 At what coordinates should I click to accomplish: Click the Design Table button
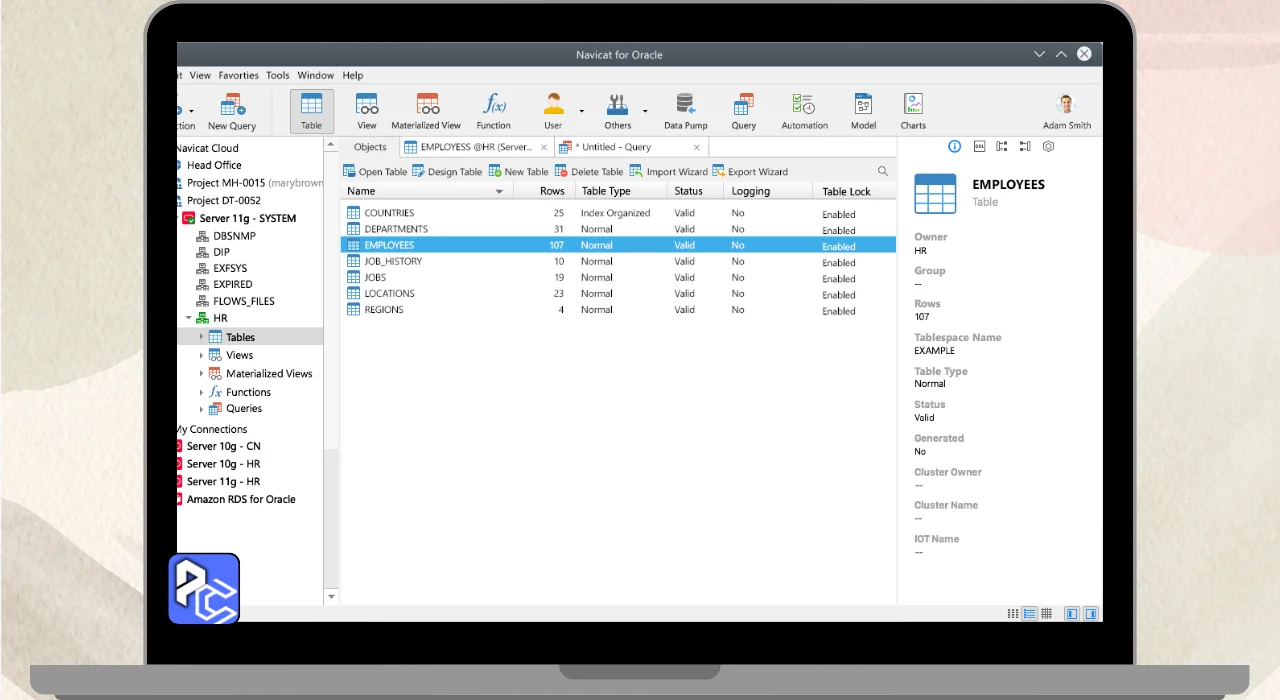pyautogui.click(x=447, y=171)
